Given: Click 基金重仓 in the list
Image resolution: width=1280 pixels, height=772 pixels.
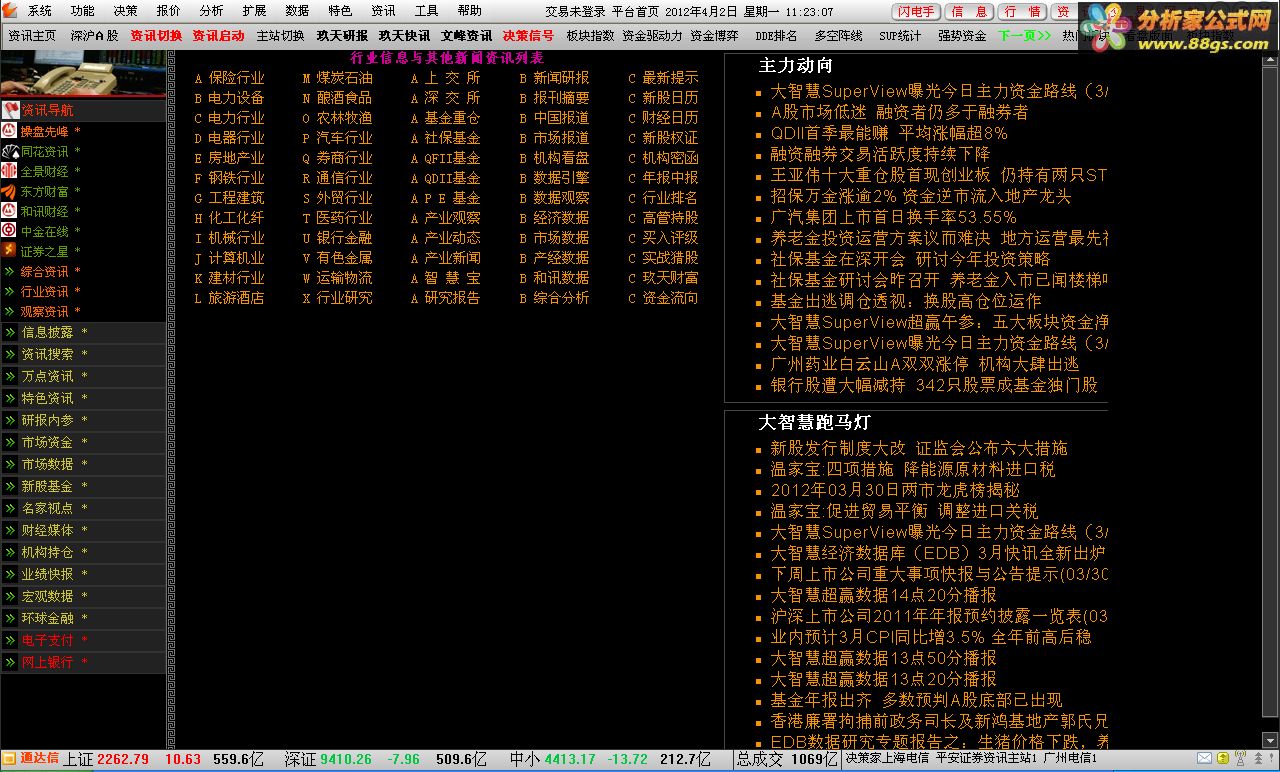Looking at the screenshot, I should [x=452, y=118].
